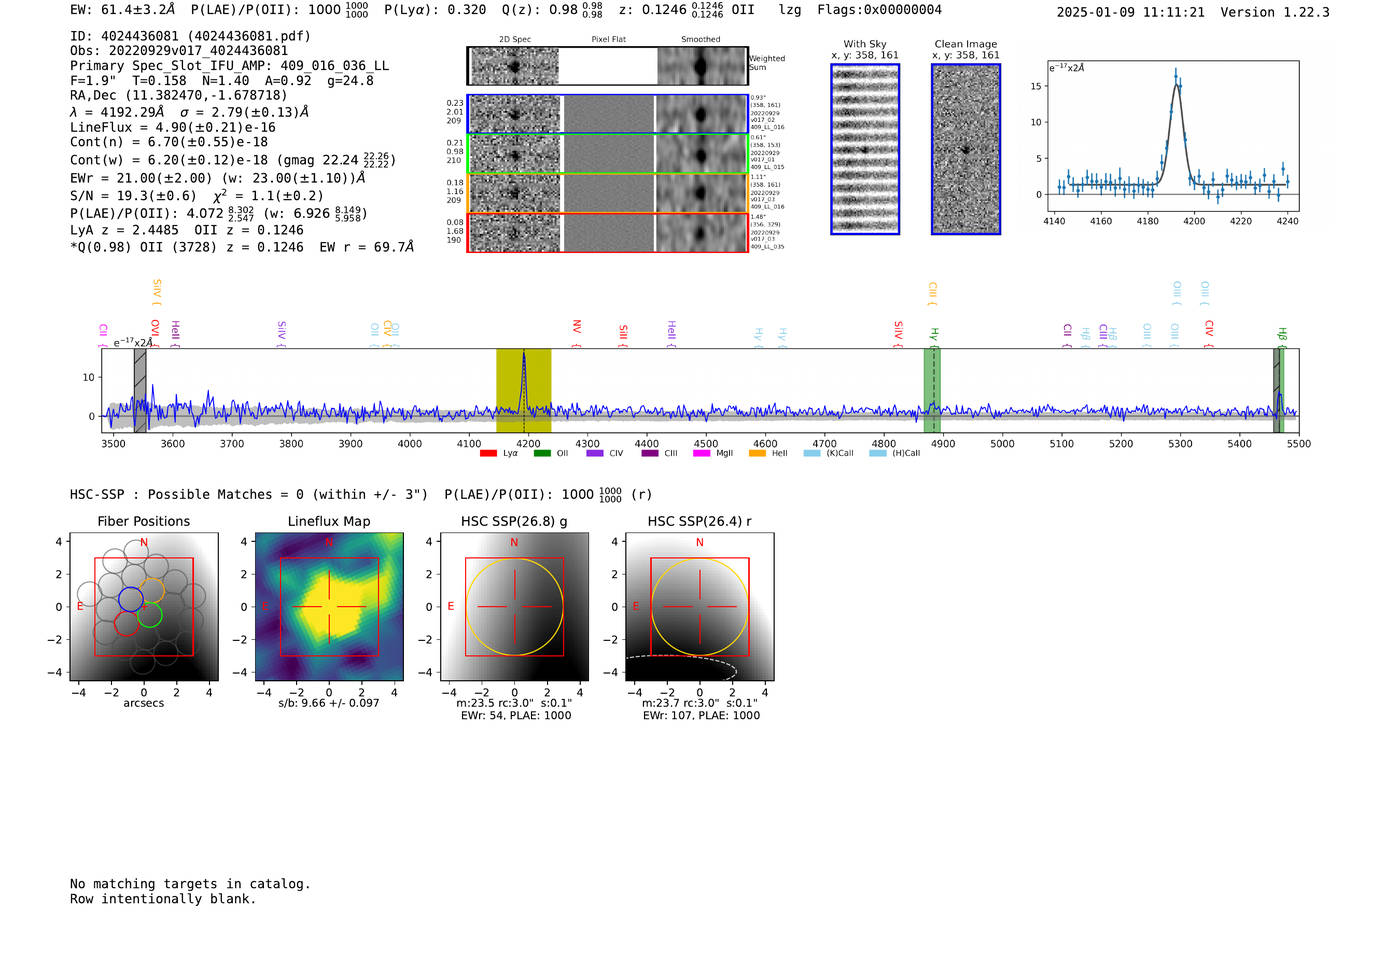Click the gray hatched band near 3550 Å
Image resolution: width=1400 pixels, height=953 pixels.
(x=140, y=391)
